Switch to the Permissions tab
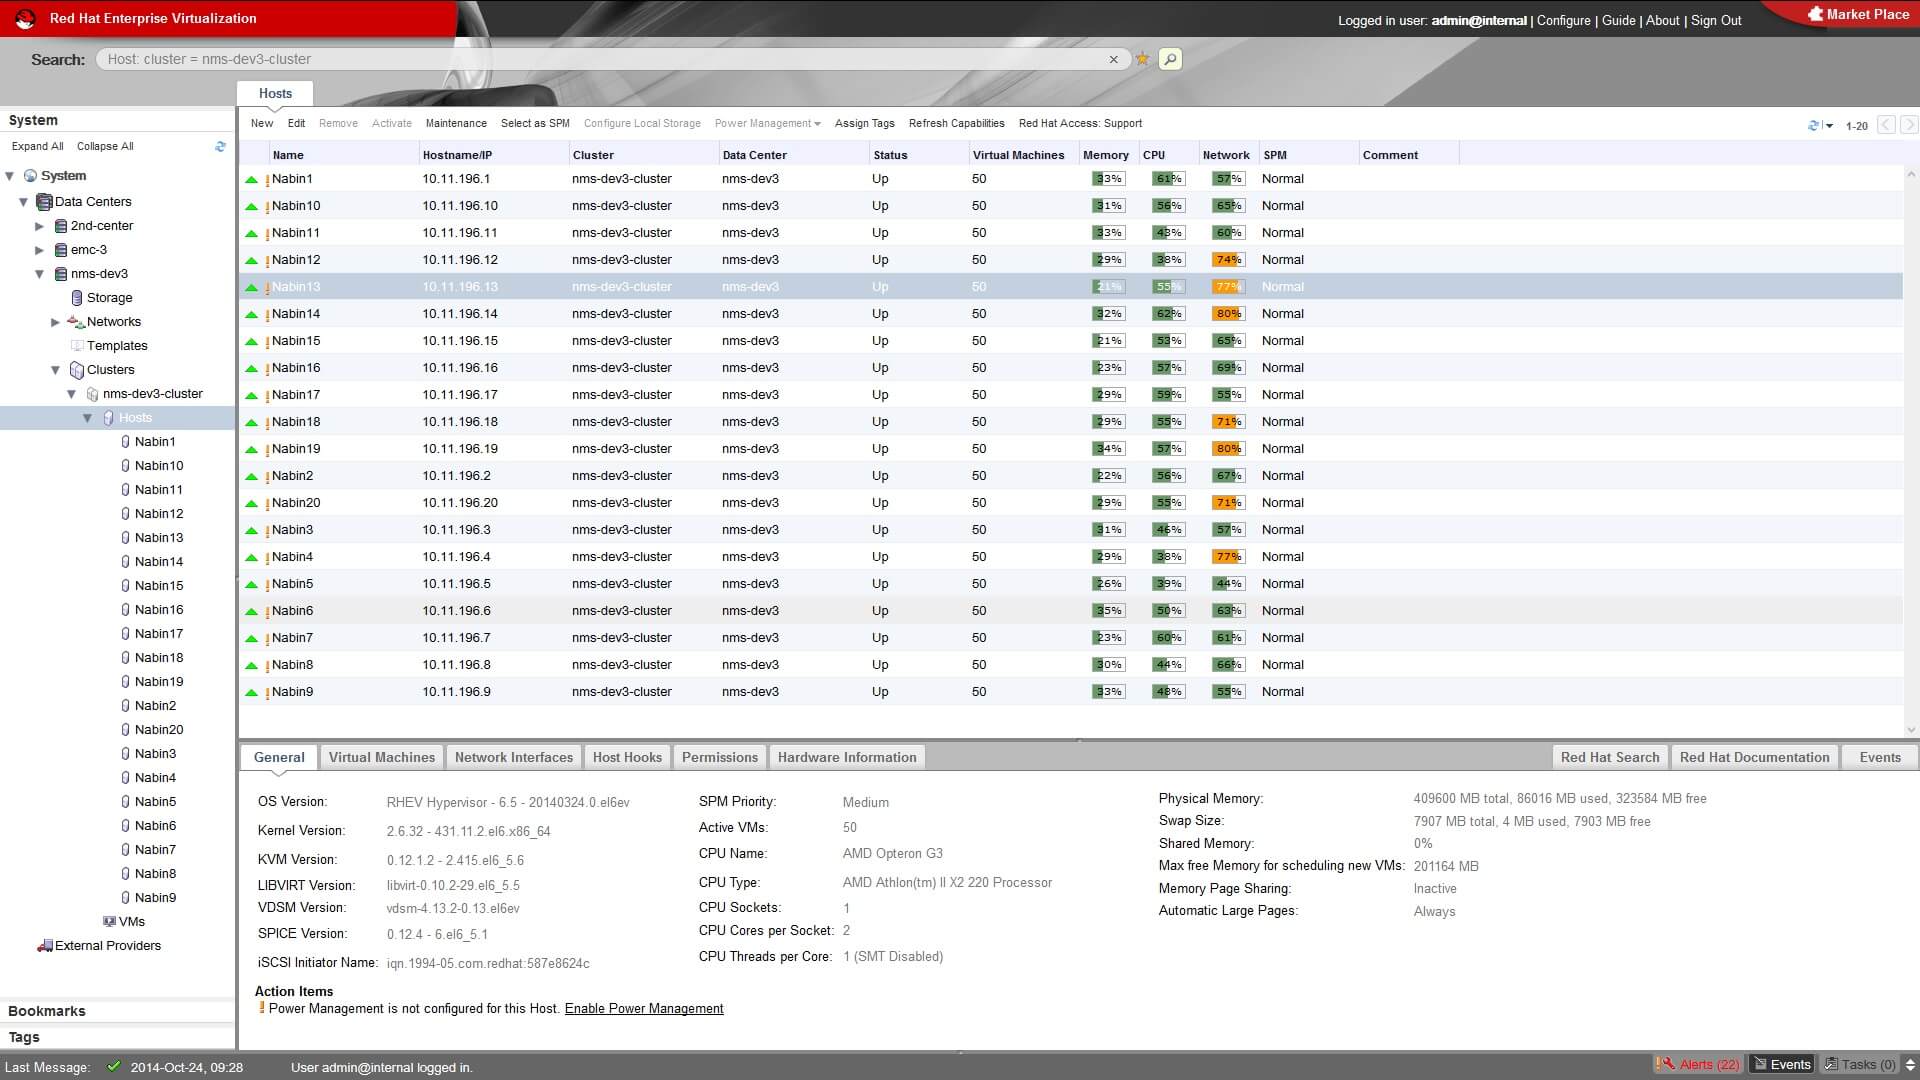The height and width of the screenshot is (1080, 1920). 720,757
